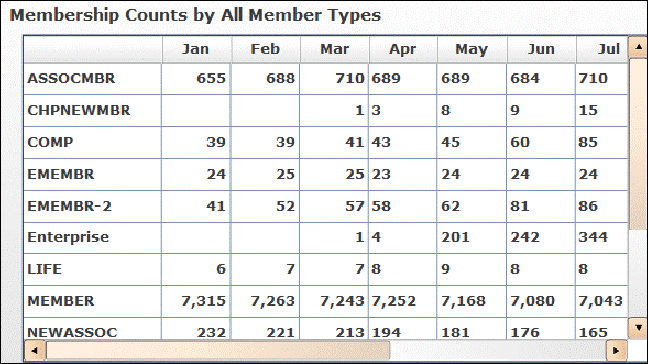
Task: Click the EMEMBR-2 row label
Action: (x=70, y=206)
